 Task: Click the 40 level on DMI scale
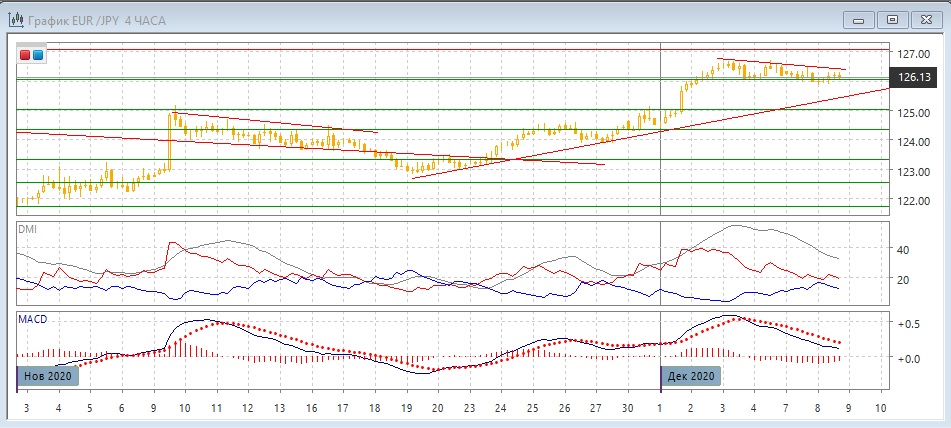click(x=902, y=250)
